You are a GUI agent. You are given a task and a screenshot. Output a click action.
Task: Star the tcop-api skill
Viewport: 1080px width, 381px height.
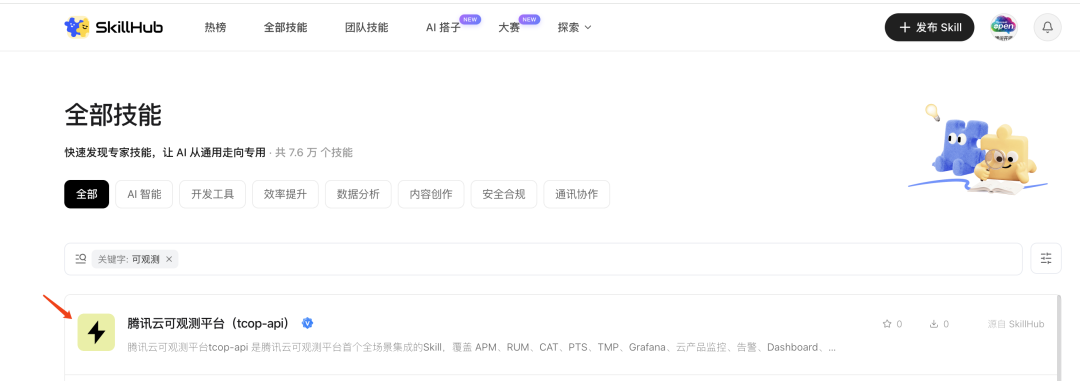click(888, 324)
